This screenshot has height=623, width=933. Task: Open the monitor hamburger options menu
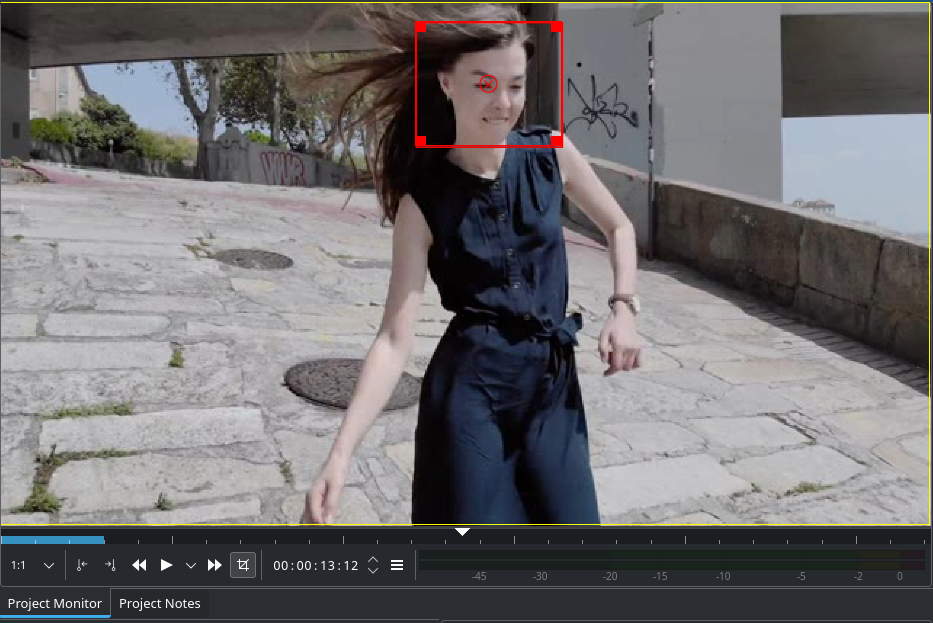click(397, 565)
